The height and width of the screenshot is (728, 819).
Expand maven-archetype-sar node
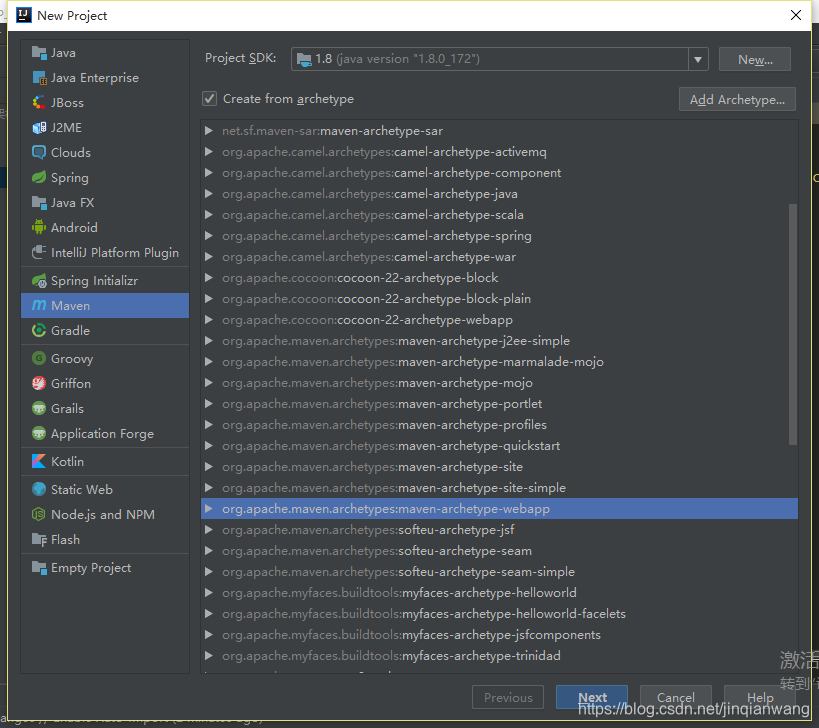[x=208, y=131]
